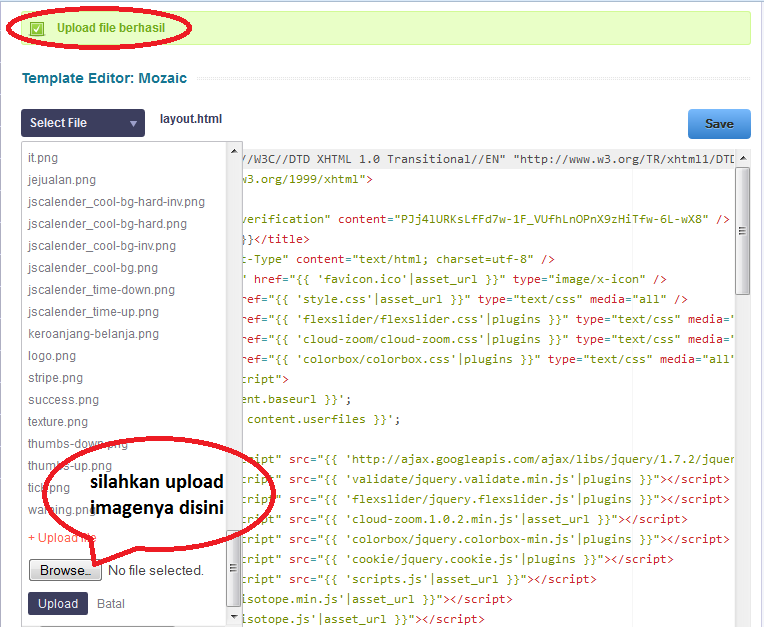Click the Save button
The width and height of the screenshot is (764, 627).
pyautogui.click(x=718, y=124)
